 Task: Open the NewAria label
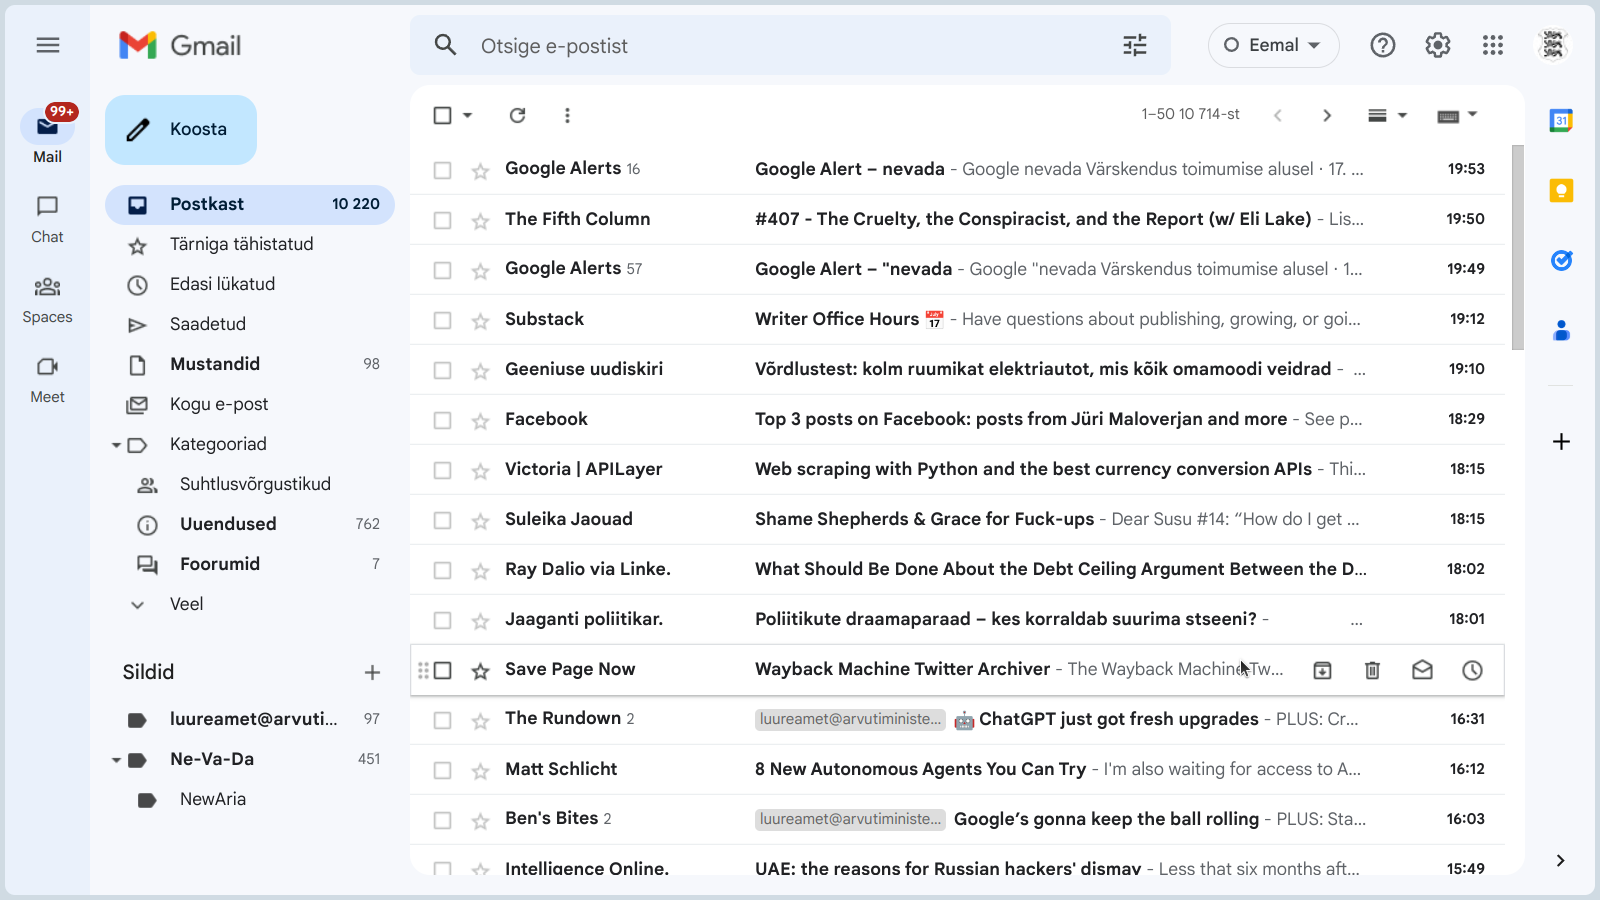[250, 799]
